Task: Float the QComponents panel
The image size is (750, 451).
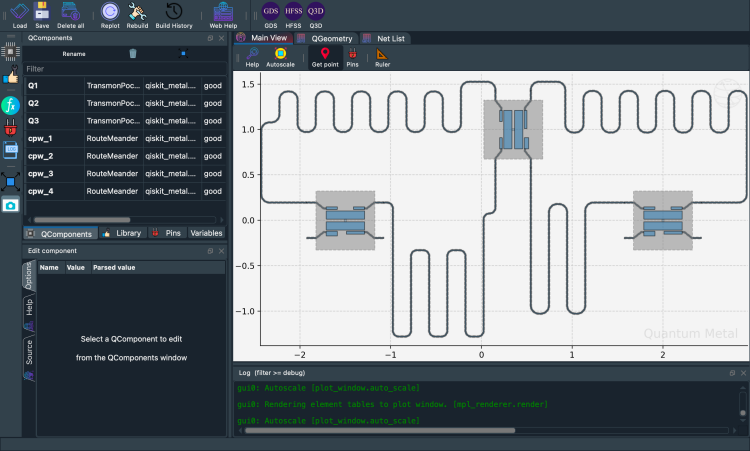Action: pyautogui.click(x=210, y=38)
